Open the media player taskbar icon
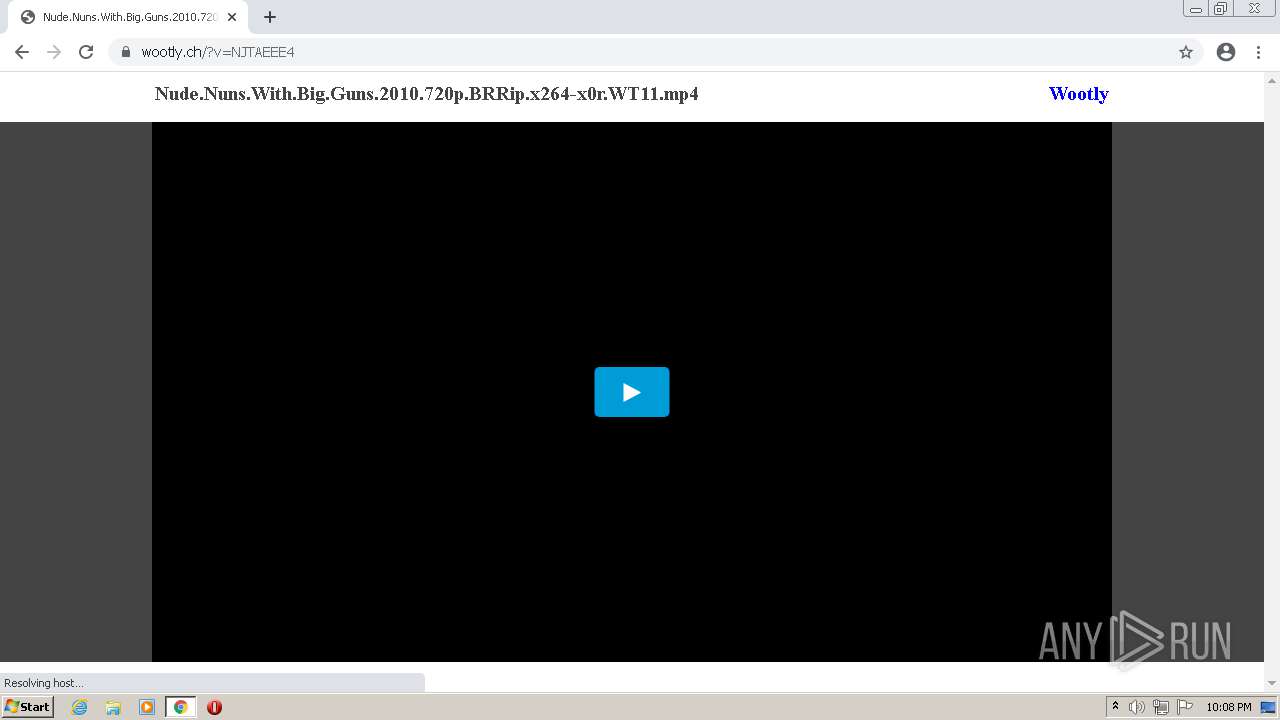This screenshot has width=1280, height=720. pyautogui.click(x=147, y=707)
